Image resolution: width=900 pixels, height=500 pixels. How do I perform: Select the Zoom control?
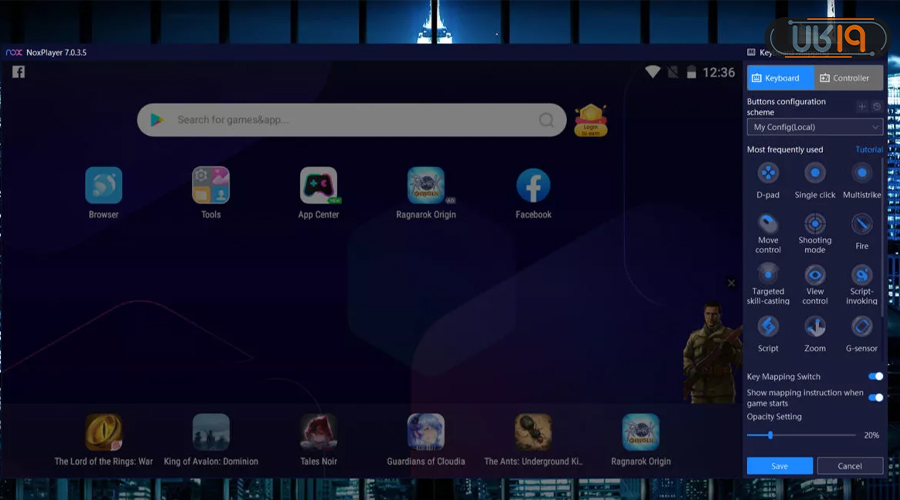click(x=814, y=327)
